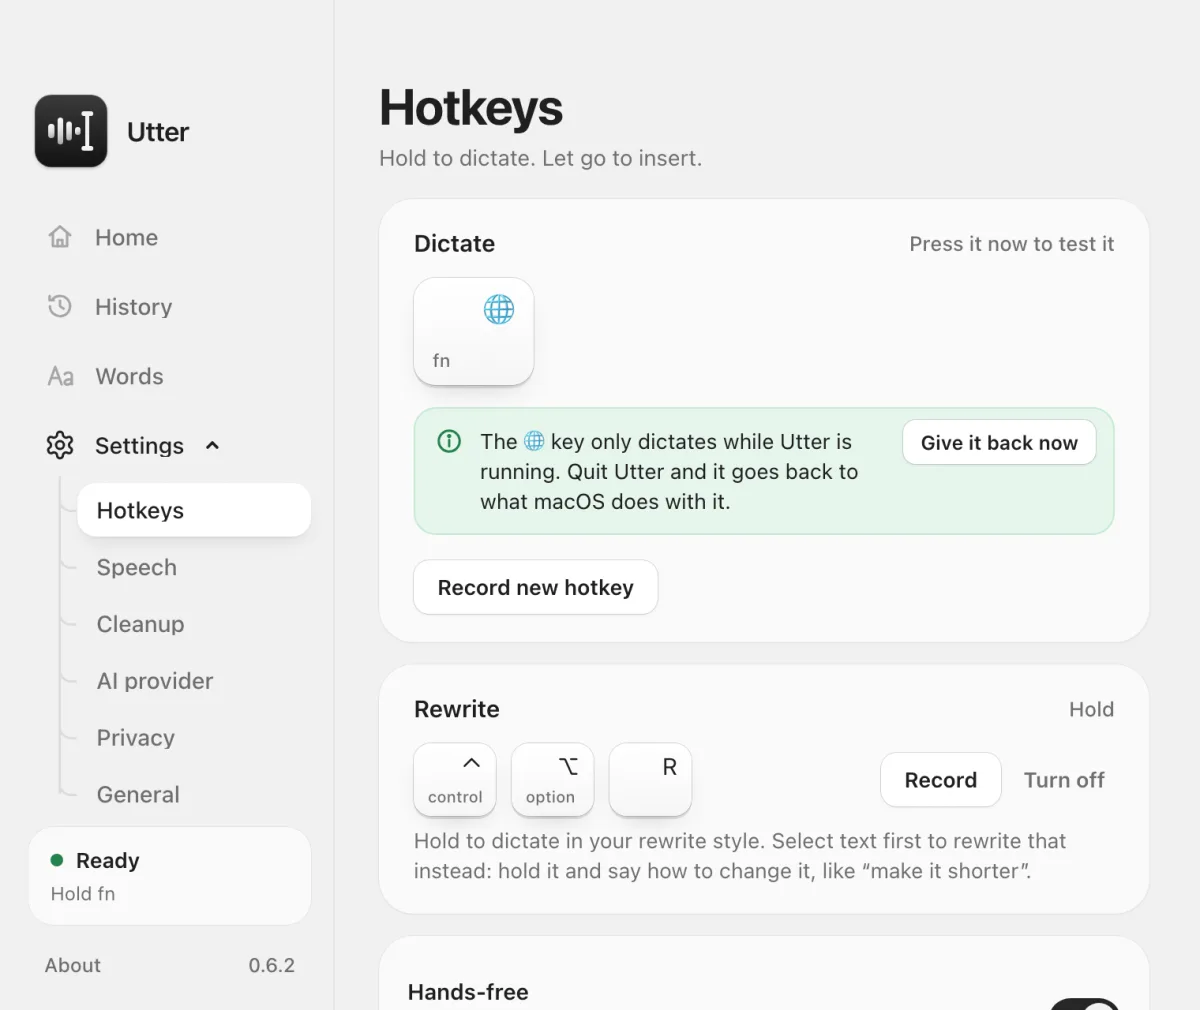Select the Hotkeys settings item

[194, 510]
